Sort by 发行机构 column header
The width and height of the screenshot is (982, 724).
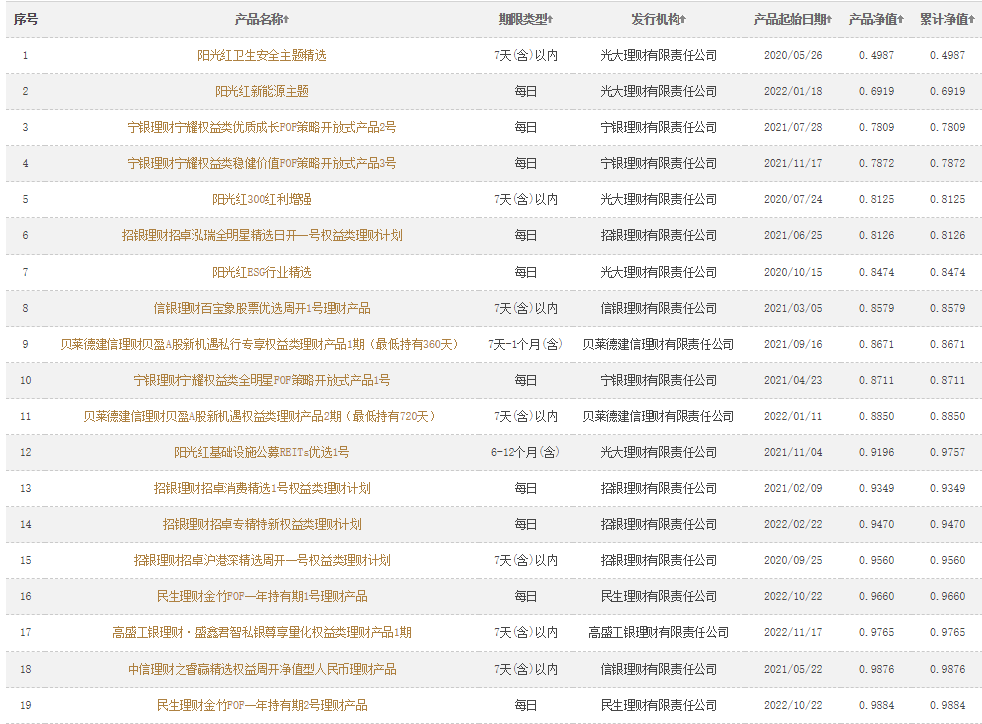[x=658, y=19]
